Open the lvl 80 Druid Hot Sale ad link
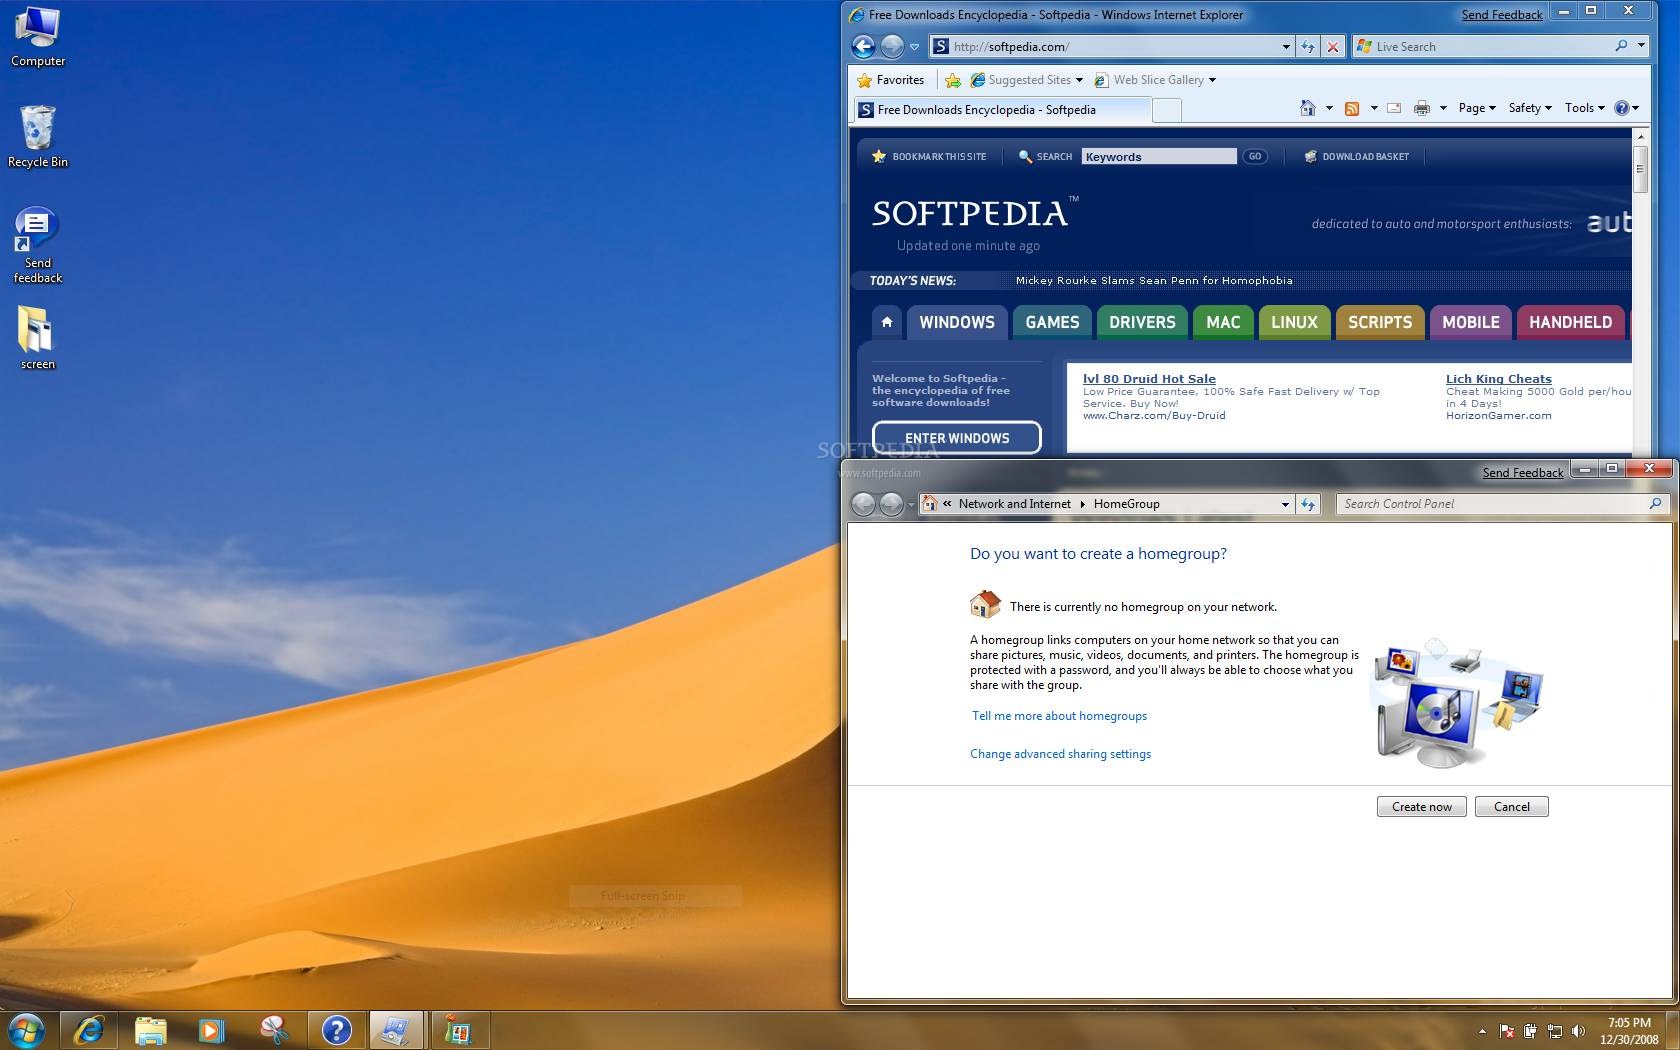 (1149, 379)
